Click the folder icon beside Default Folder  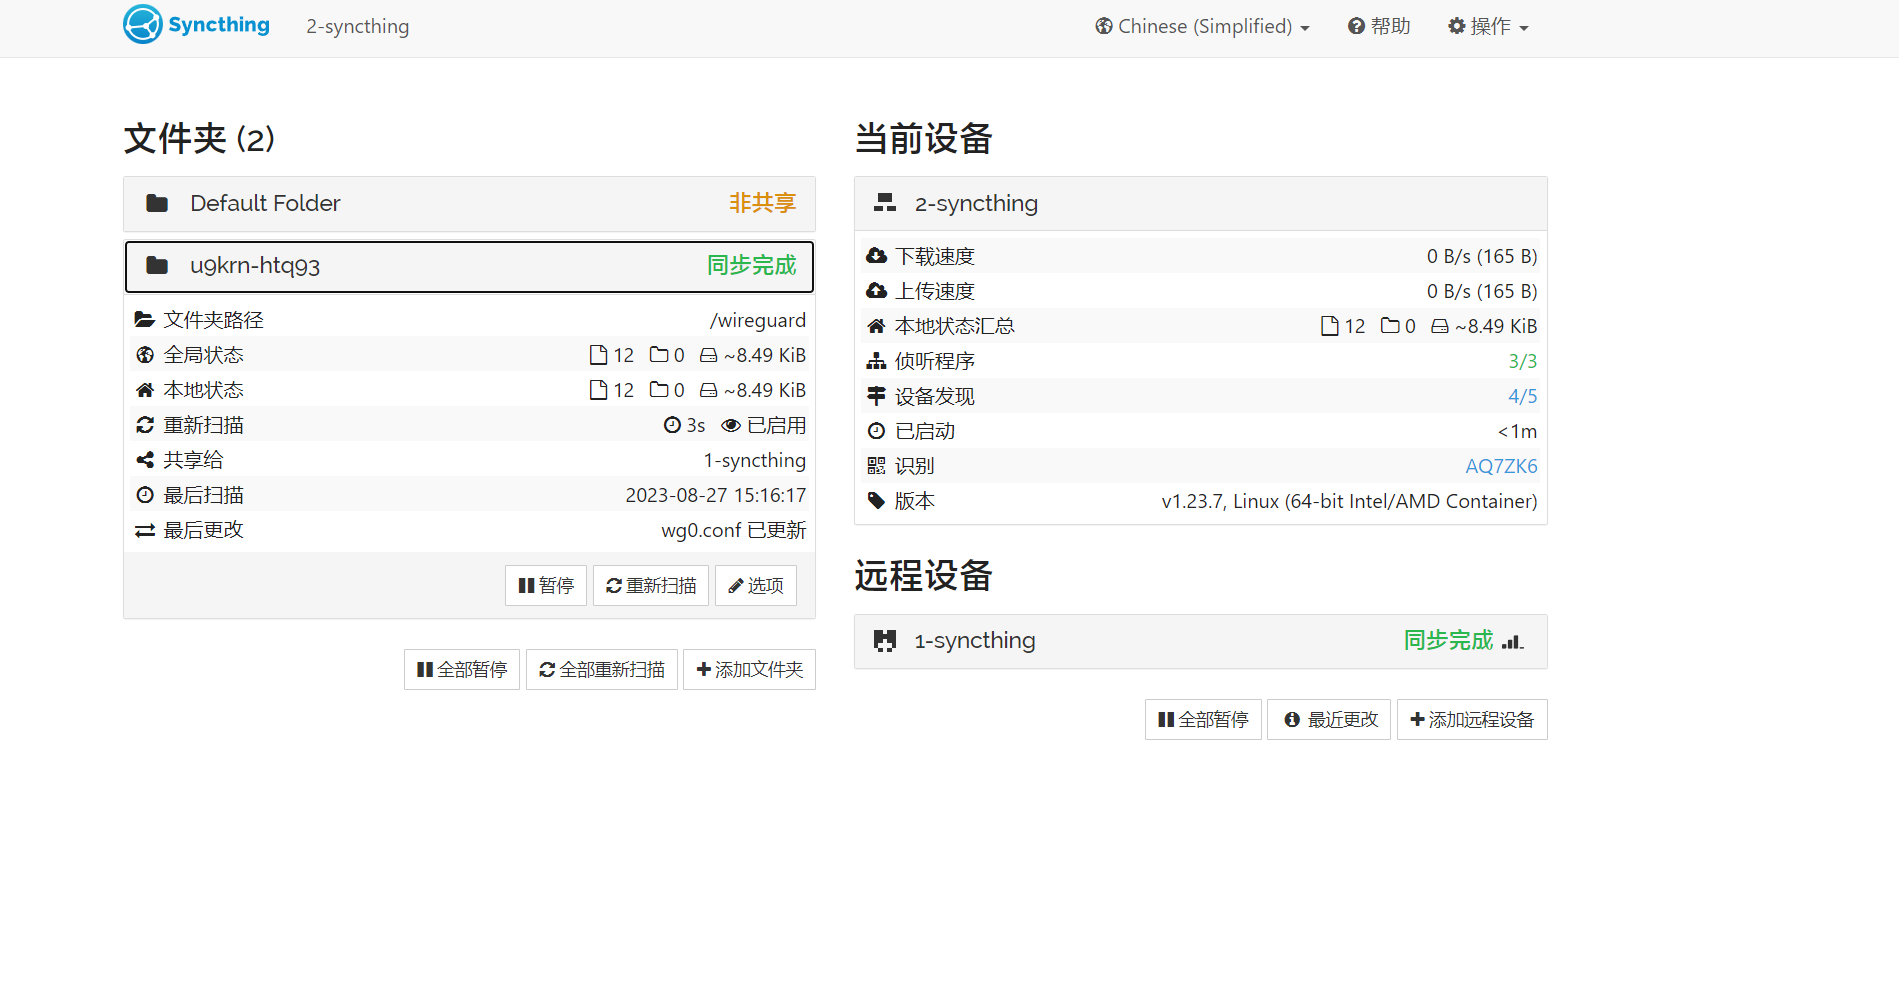[157, 204]
